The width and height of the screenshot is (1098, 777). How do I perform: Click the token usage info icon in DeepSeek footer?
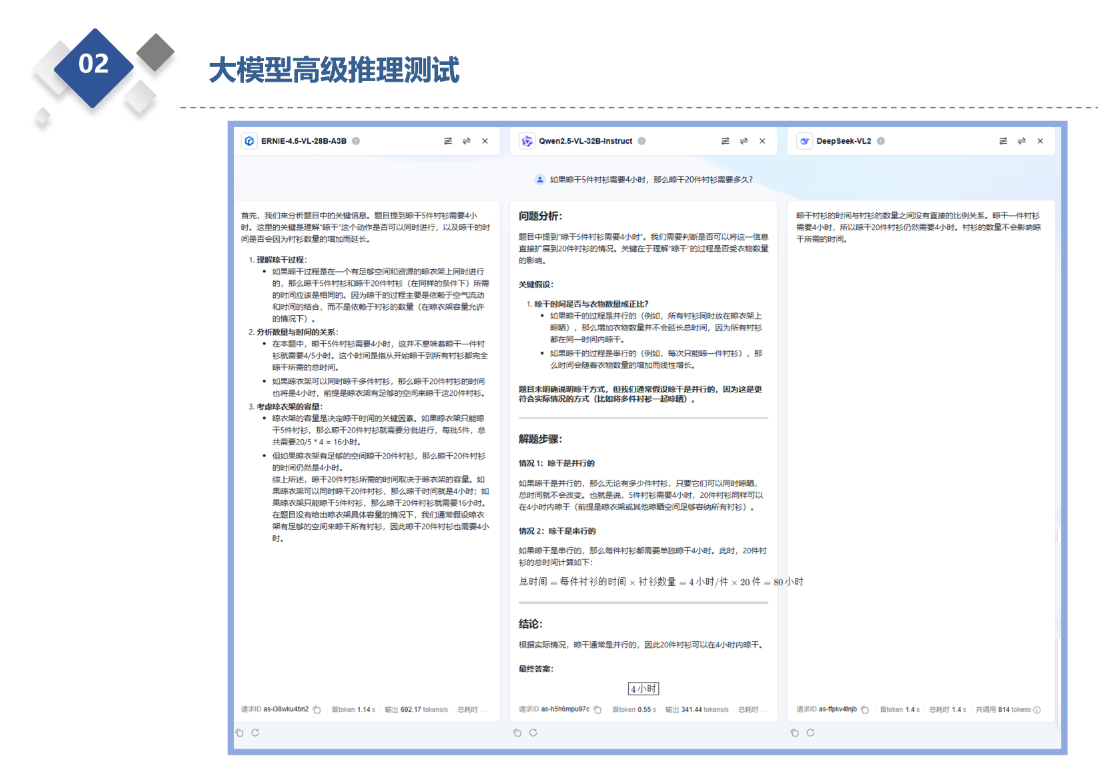pyautogui.click(x=1037, y=710)
